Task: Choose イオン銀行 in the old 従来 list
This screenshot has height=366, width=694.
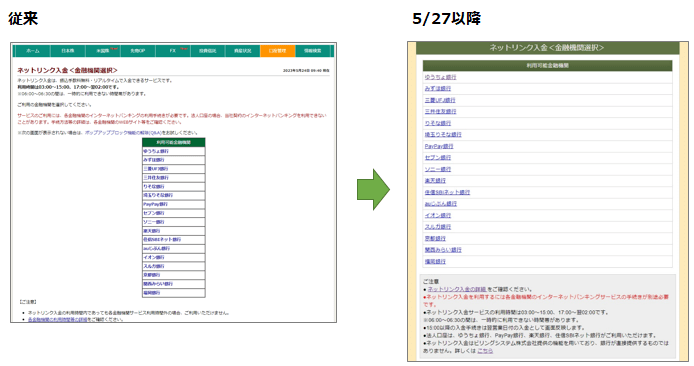Action: point(154,258)
